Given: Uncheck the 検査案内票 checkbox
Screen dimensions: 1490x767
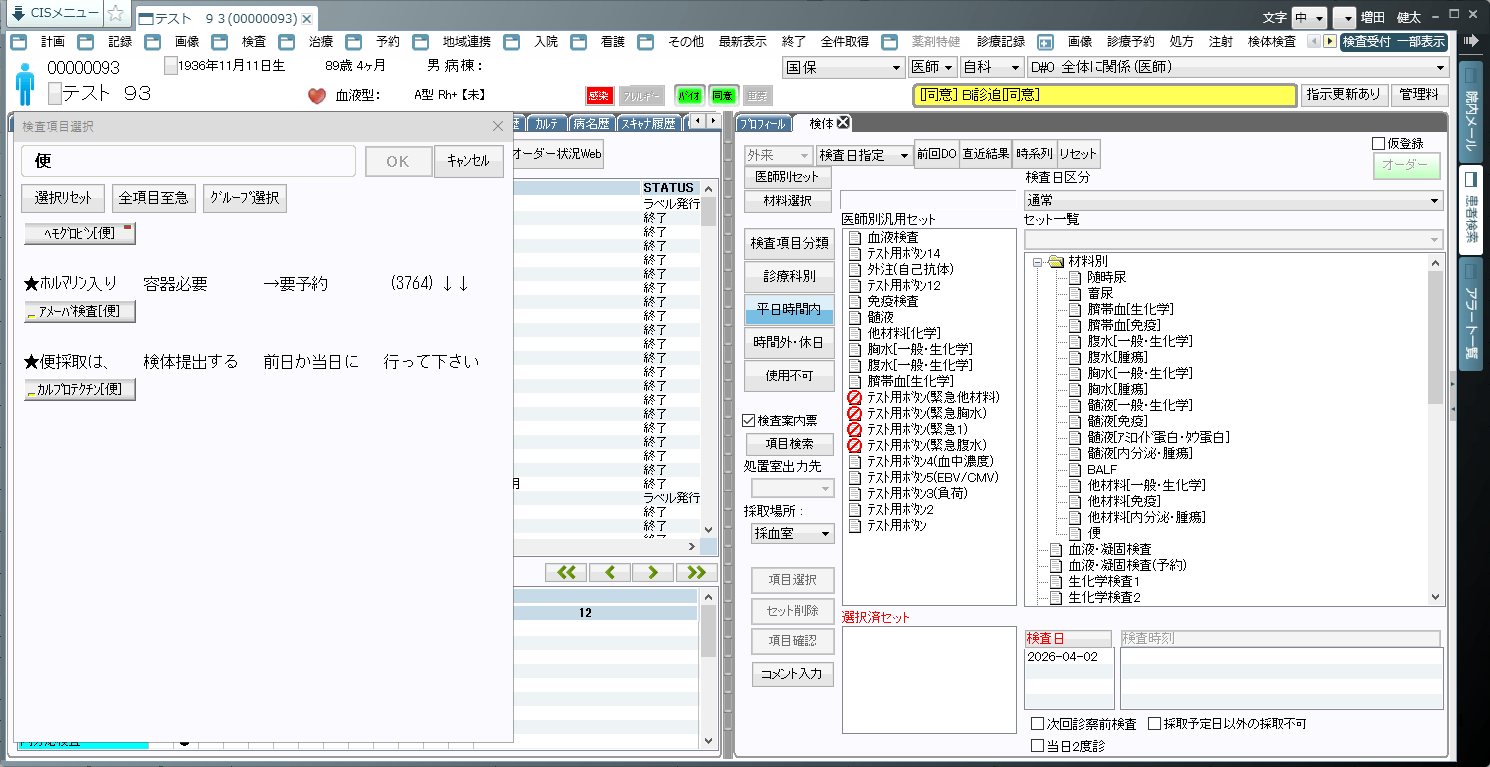Looking at the screenshot, I should tap(749, 421).
